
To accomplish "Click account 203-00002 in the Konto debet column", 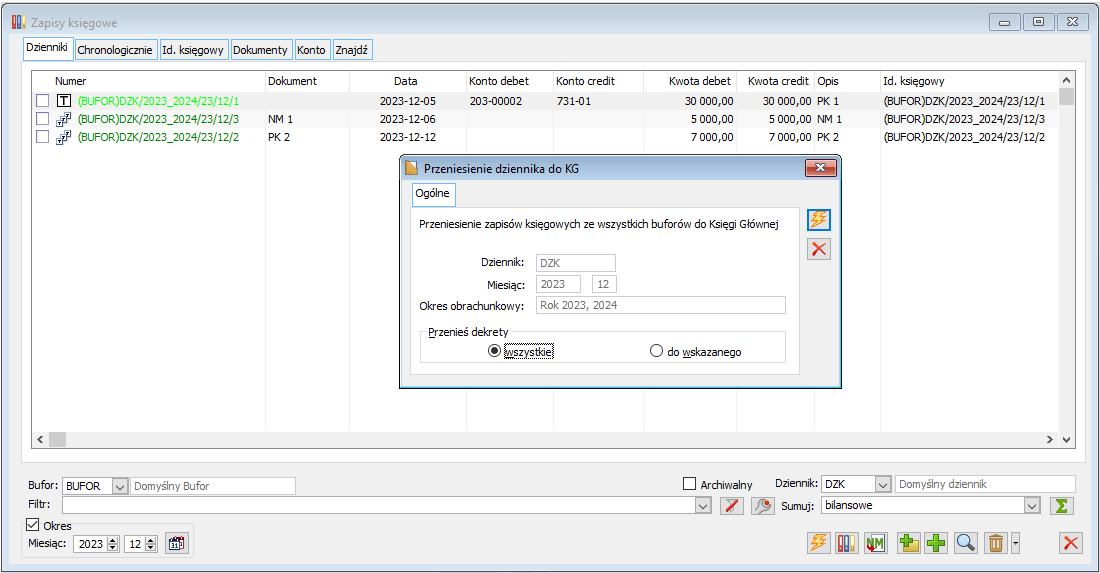I will (496, 101).
